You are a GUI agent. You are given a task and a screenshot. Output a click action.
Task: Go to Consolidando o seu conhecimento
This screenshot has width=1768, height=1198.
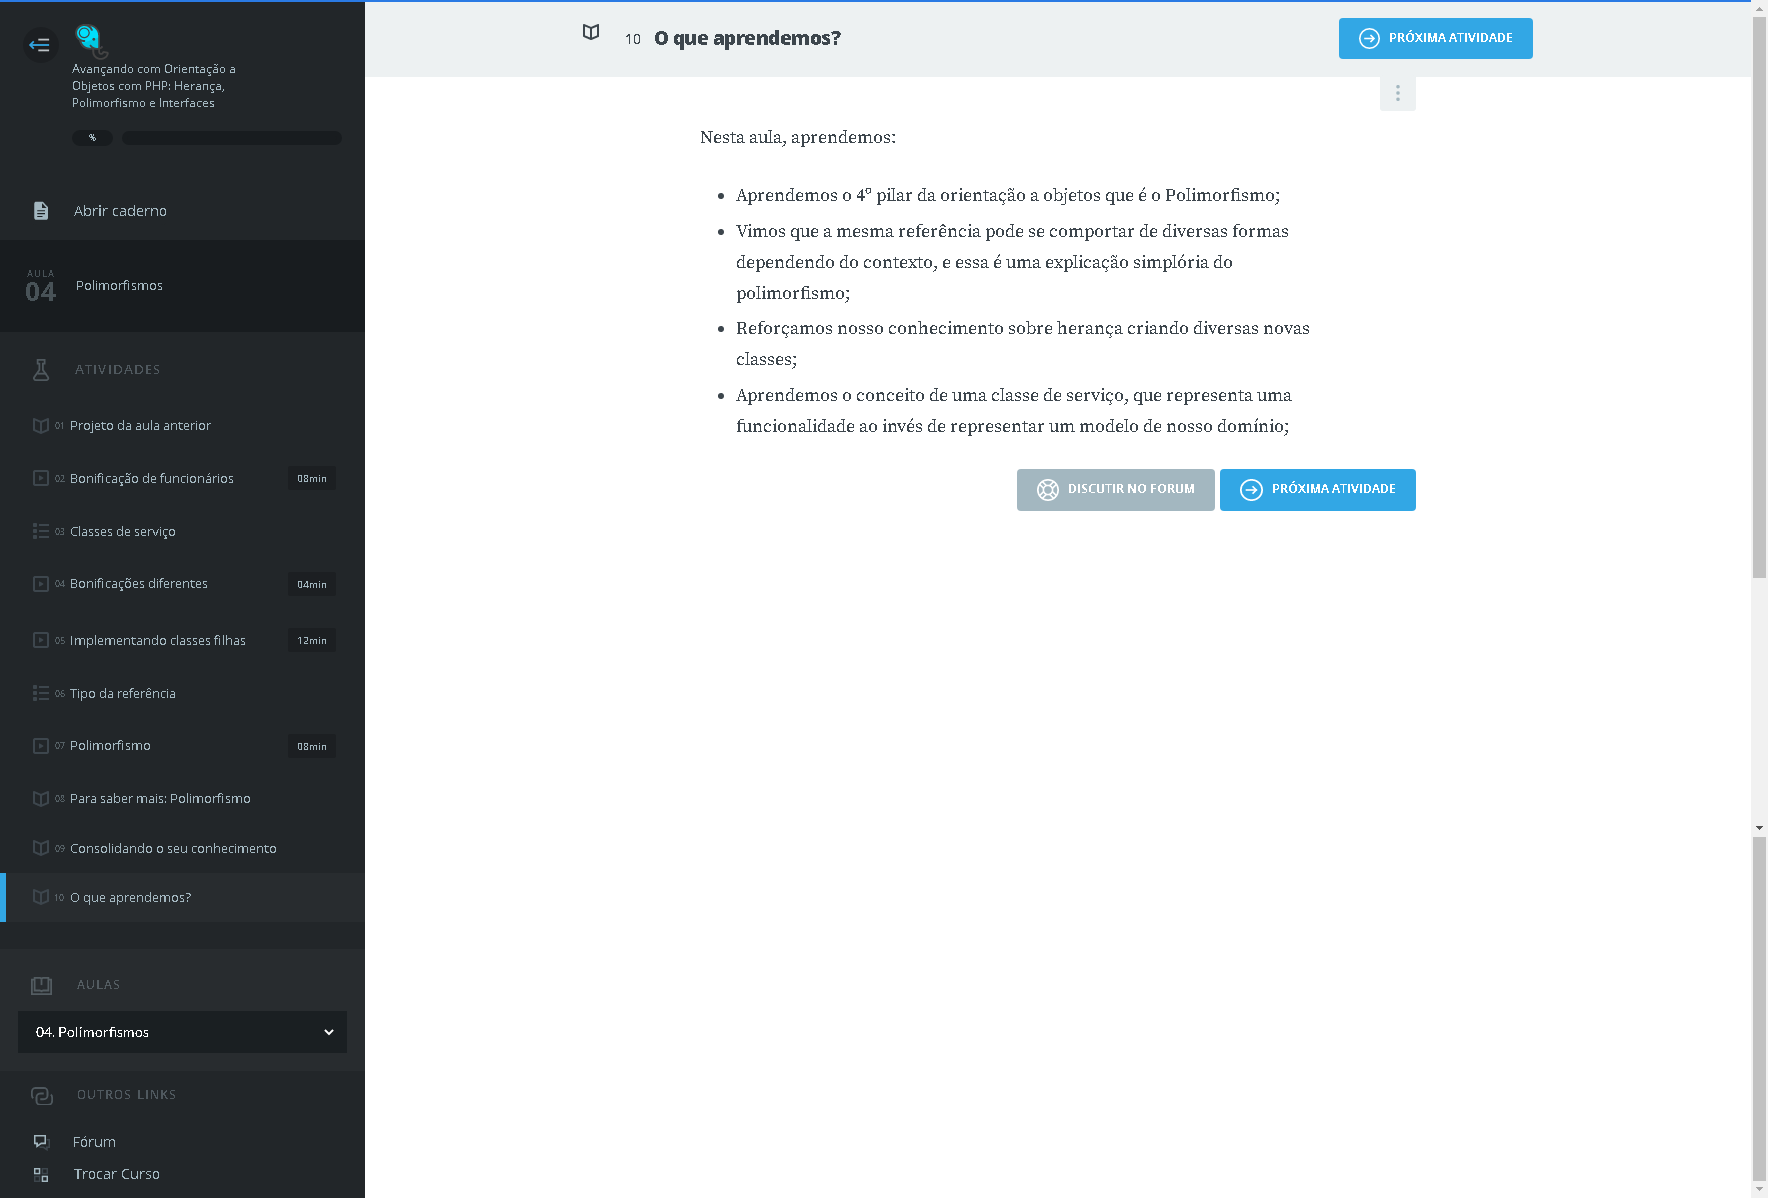click(173, 848)
